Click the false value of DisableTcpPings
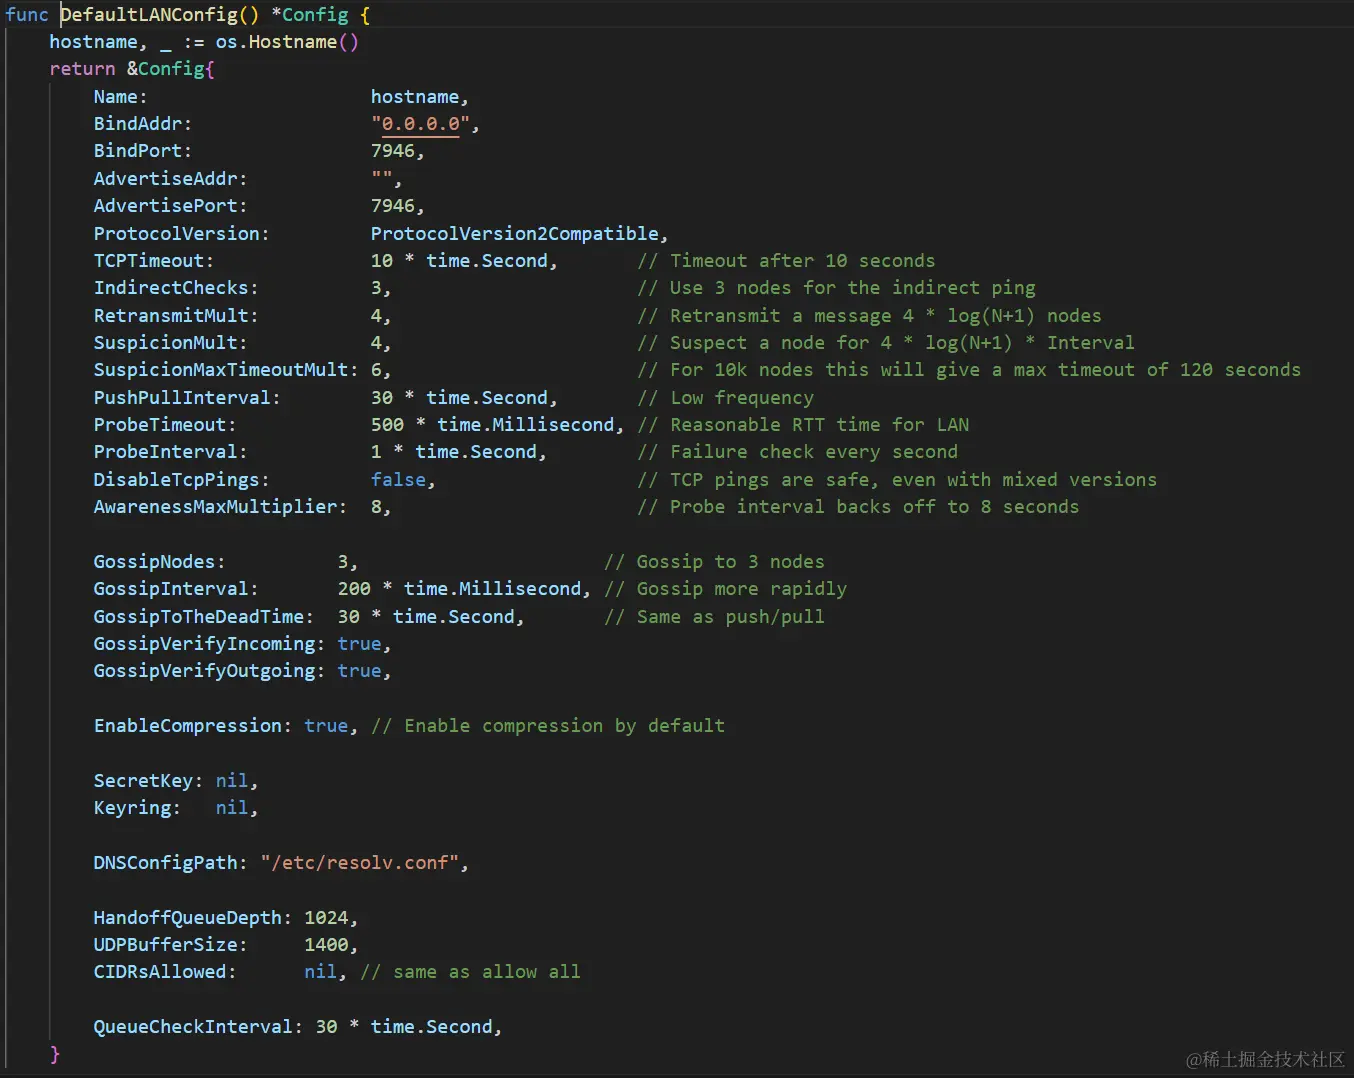The image size is (1354, 1078). point(398,480)
